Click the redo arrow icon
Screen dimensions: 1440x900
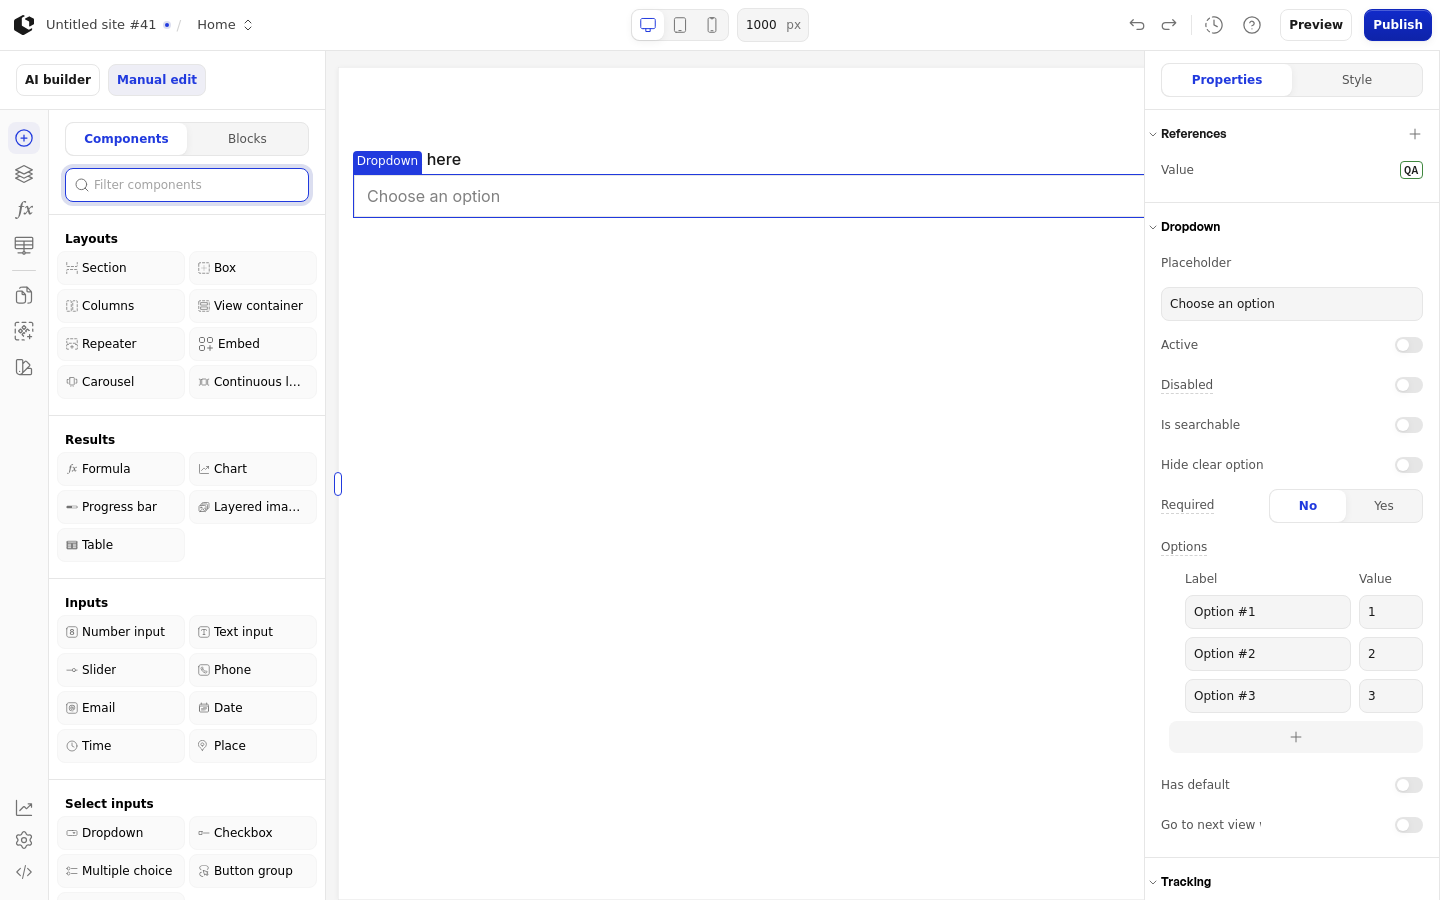(x=1169, y=25)
